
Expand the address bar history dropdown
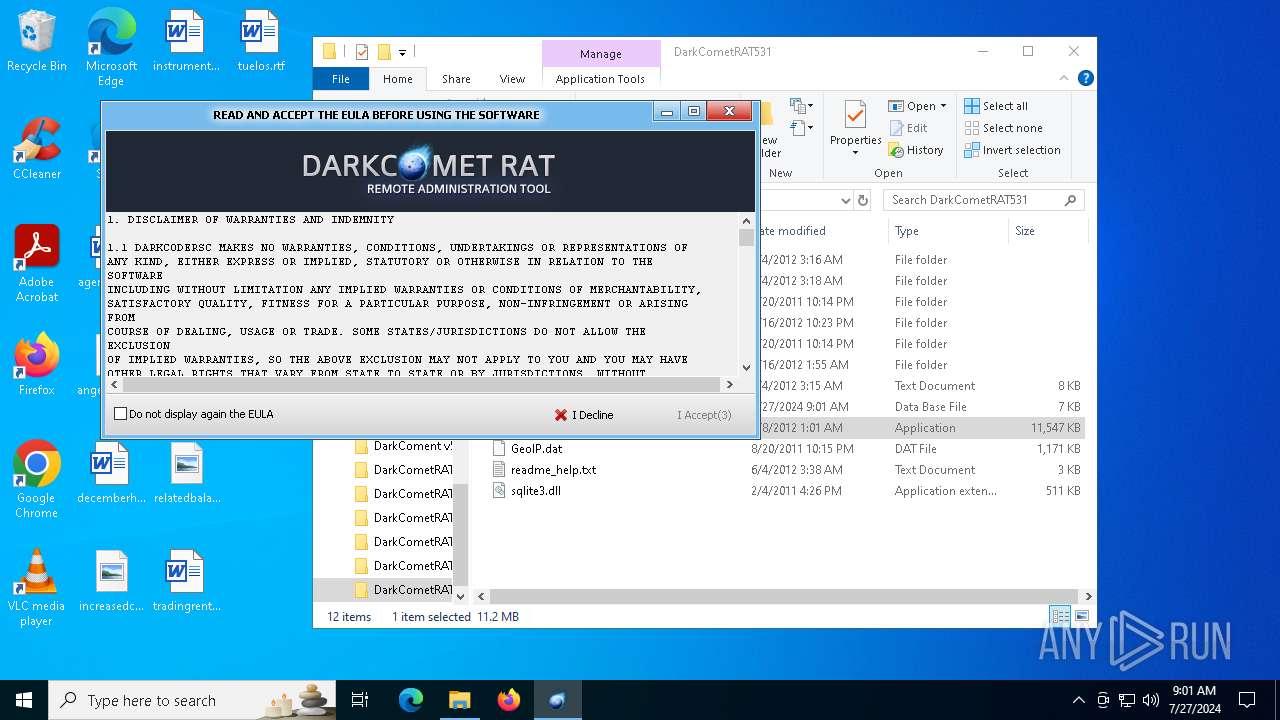click(x=846, y=200)
